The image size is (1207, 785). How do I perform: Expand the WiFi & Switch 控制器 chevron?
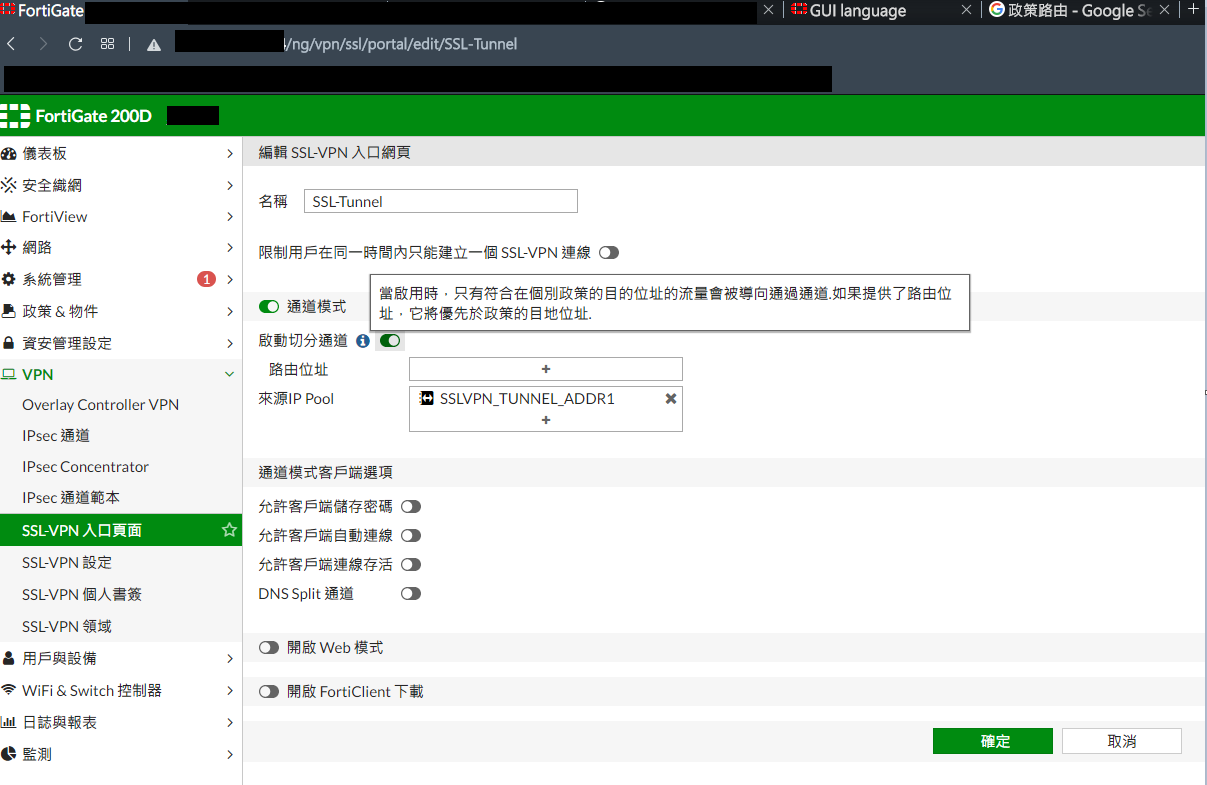coord(230,691)
